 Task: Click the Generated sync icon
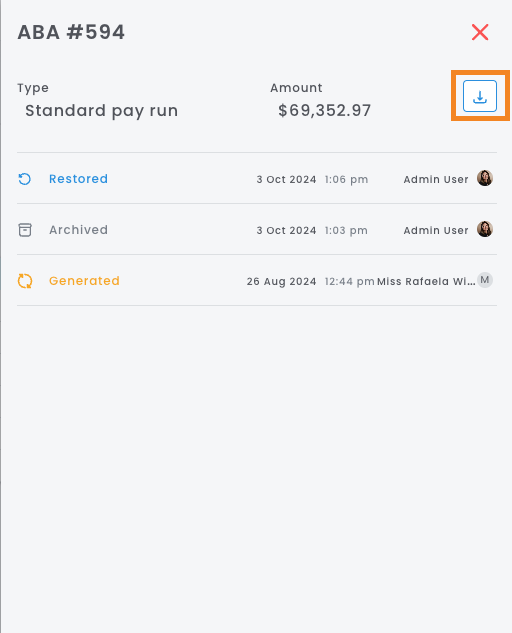[25, 281]
